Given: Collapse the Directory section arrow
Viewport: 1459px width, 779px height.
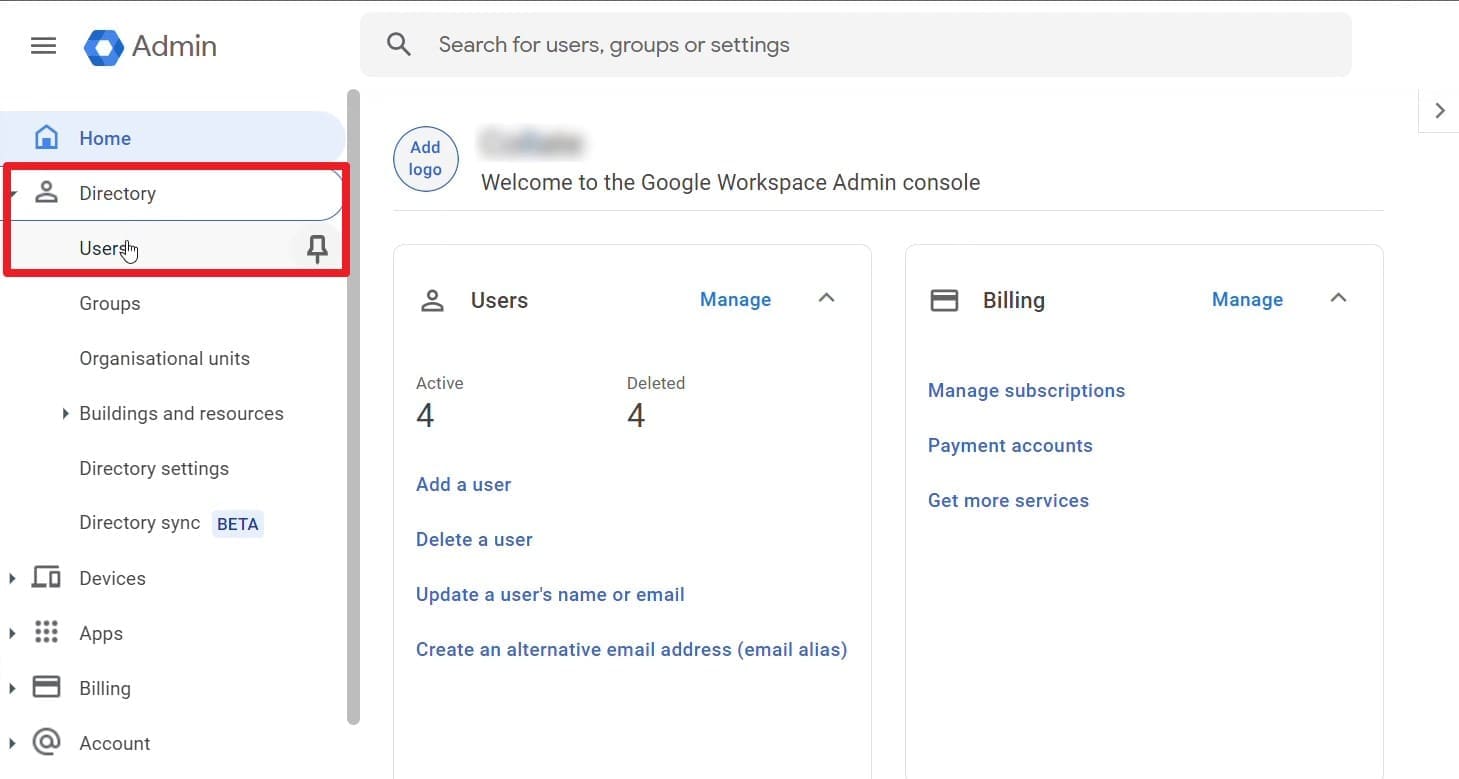Looking at the screenshot, I should (11, 193).
